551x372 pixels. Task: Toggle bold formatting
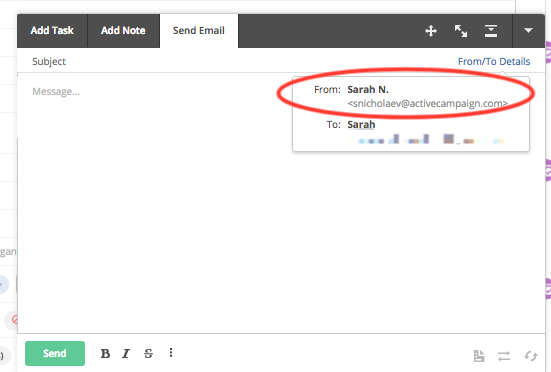click(x=105, y=354)
